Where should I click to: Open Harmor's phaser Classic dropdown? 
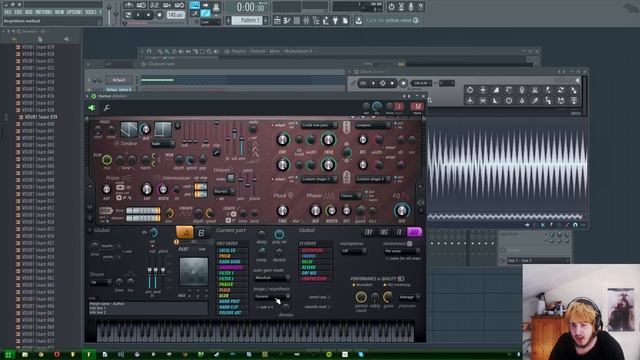pos(351,196)
